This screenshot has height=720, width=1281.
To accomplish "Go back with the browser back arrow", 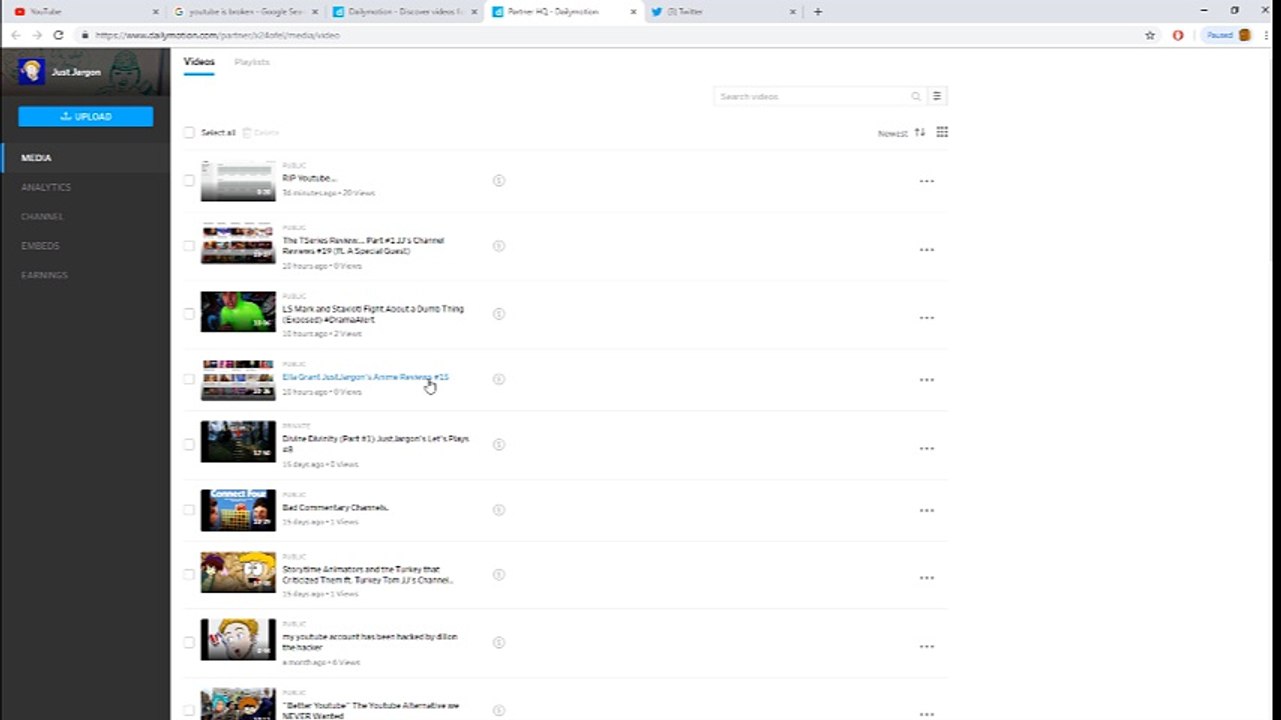I will click(15, 35).
